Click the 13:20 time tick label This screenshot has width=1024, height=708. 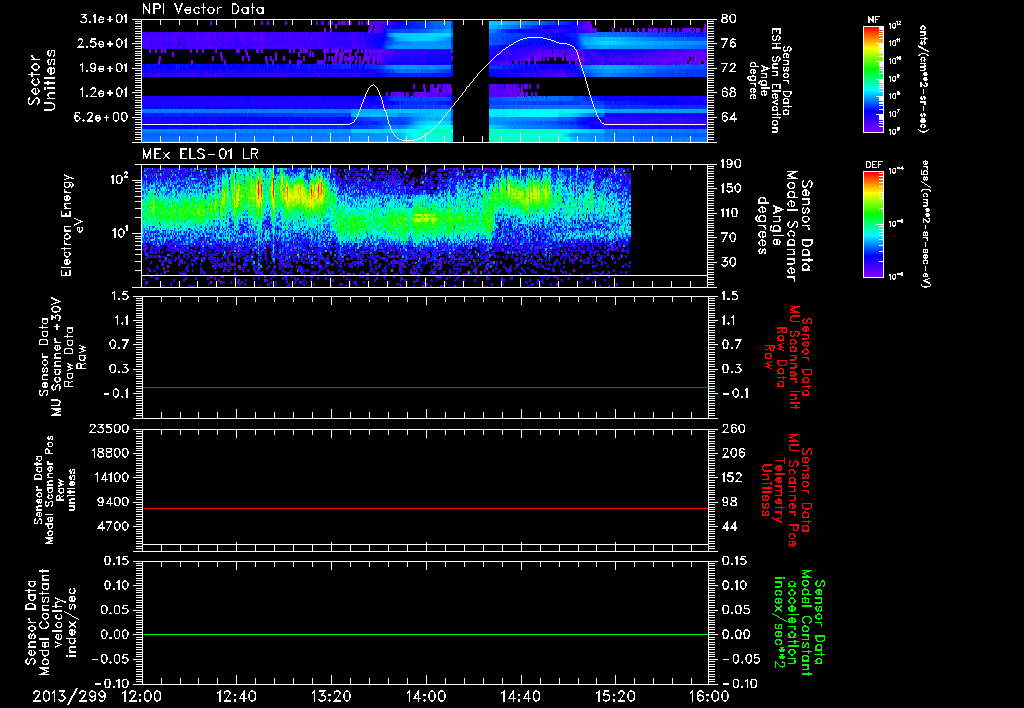(x=331, y=696)
